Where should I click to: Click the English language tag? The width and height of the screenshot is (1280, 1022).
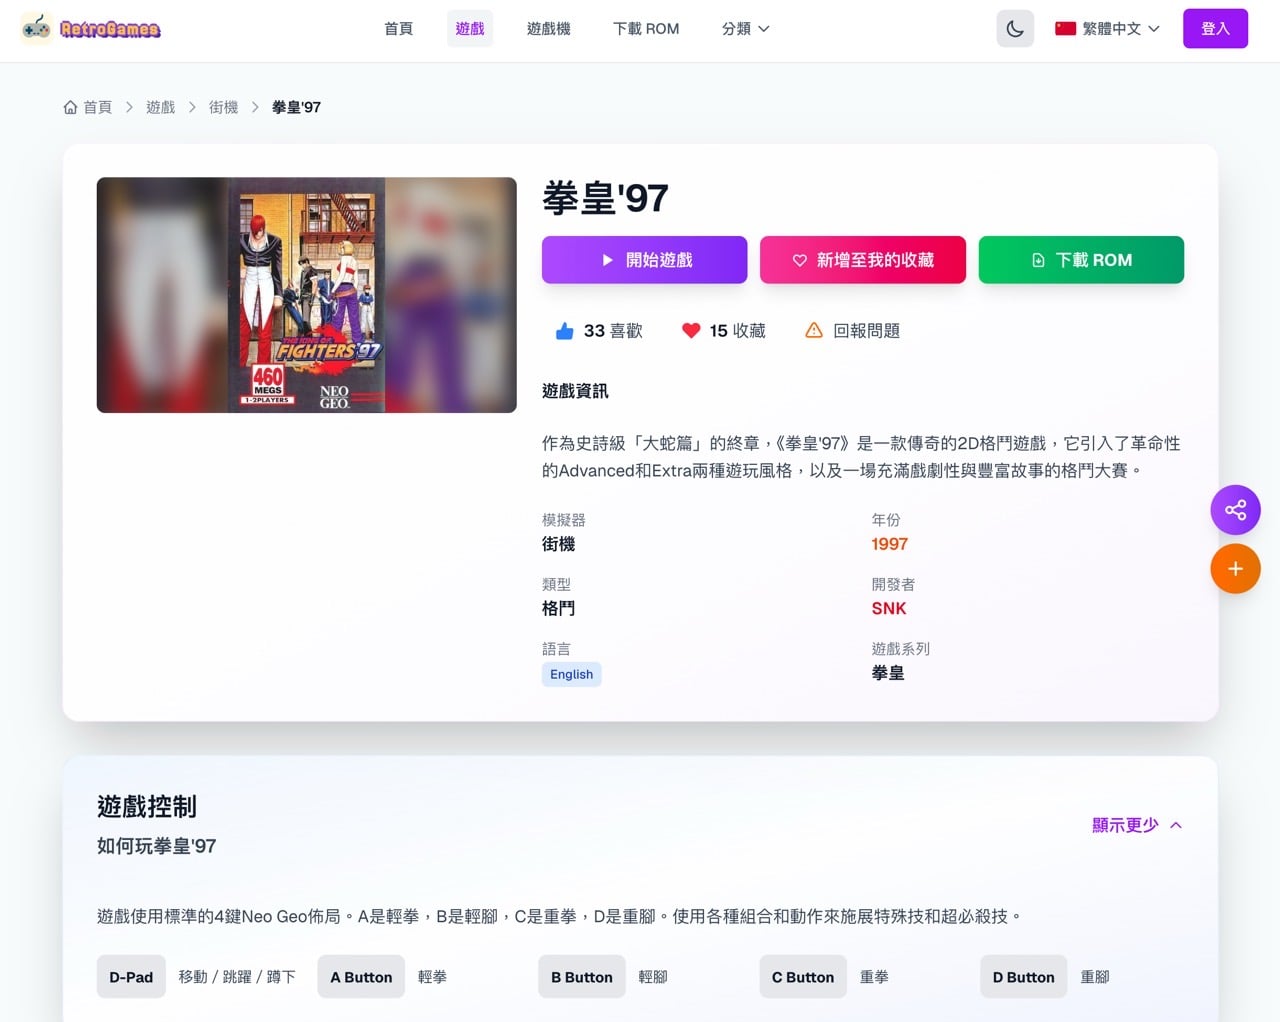click(x=571, y=674)
